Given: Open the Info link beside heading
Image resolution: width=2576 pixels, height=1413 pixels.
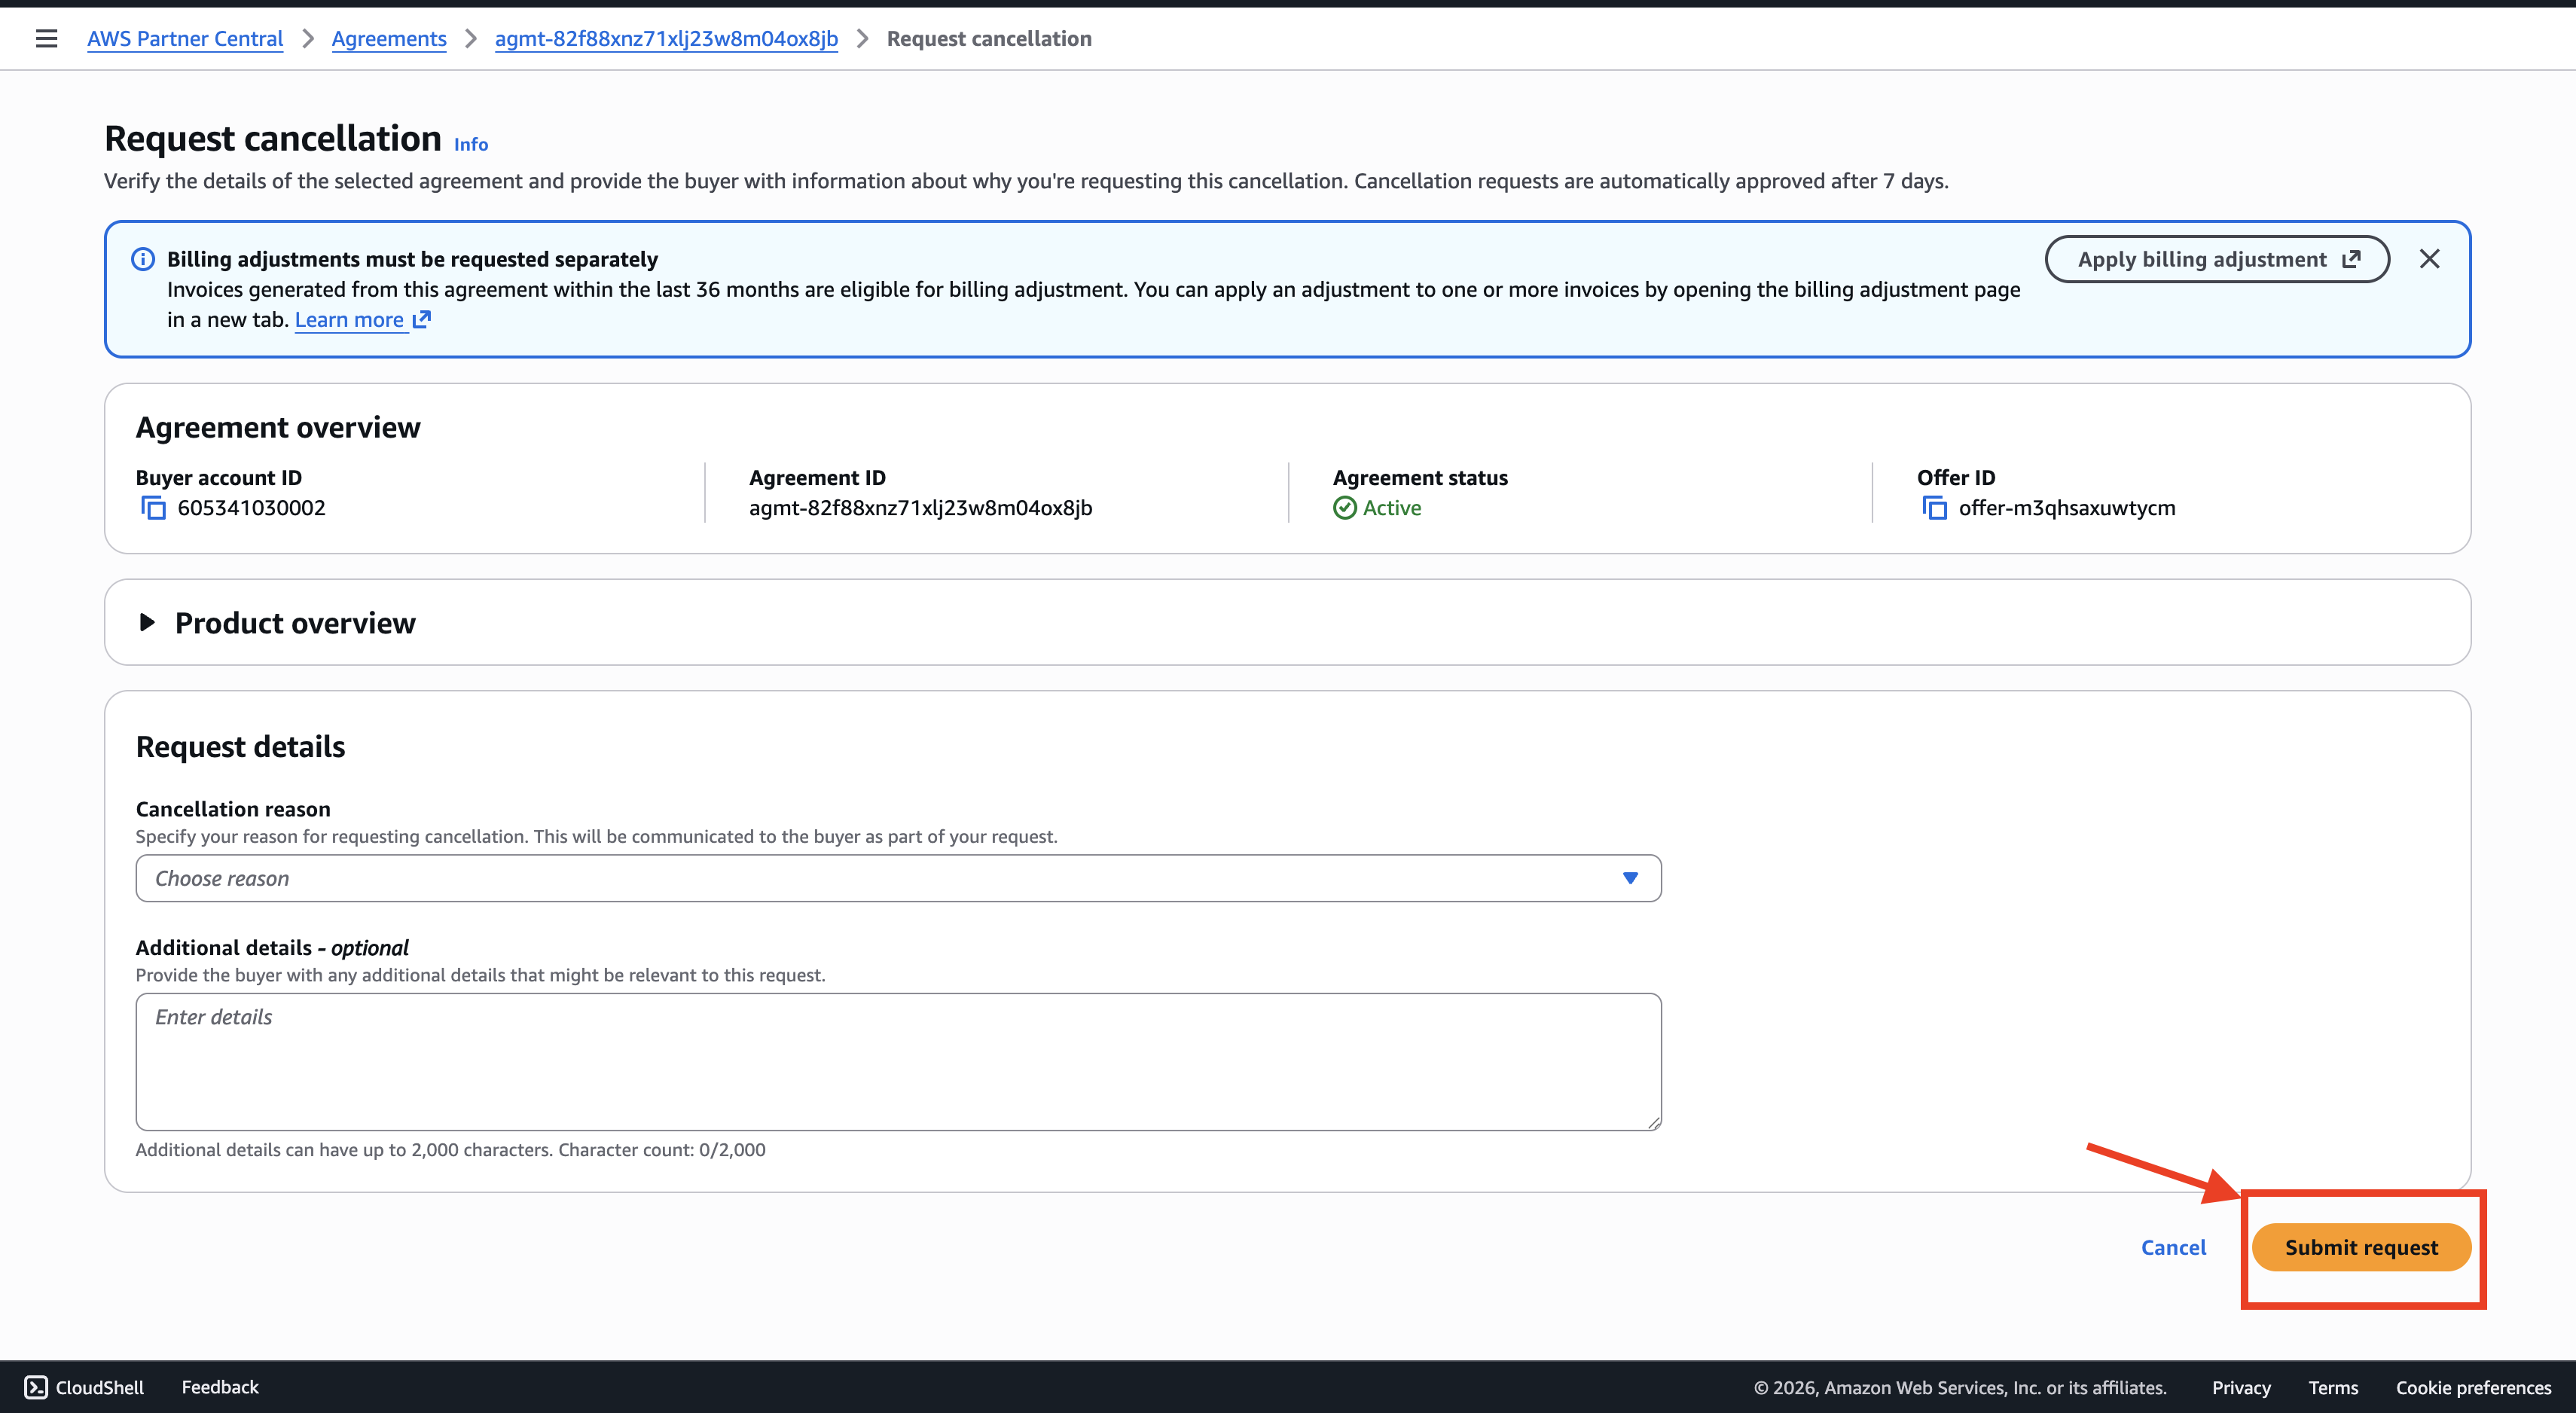Looking at the screenshot, I should coord(471,144).
